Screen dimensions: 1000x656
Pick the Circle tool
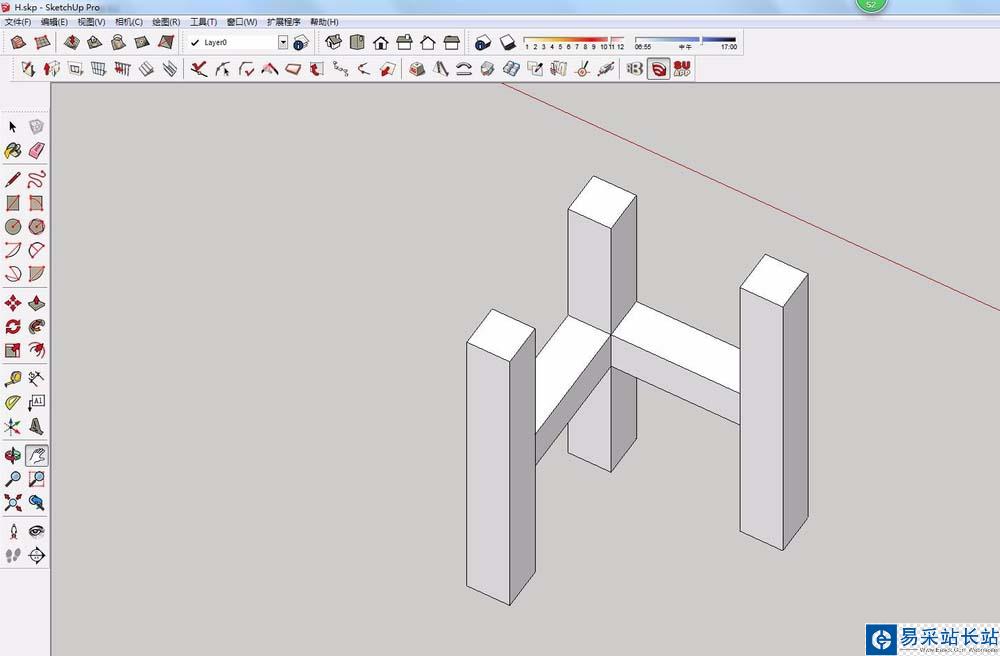pyautogui.click(x=13, y=226)
